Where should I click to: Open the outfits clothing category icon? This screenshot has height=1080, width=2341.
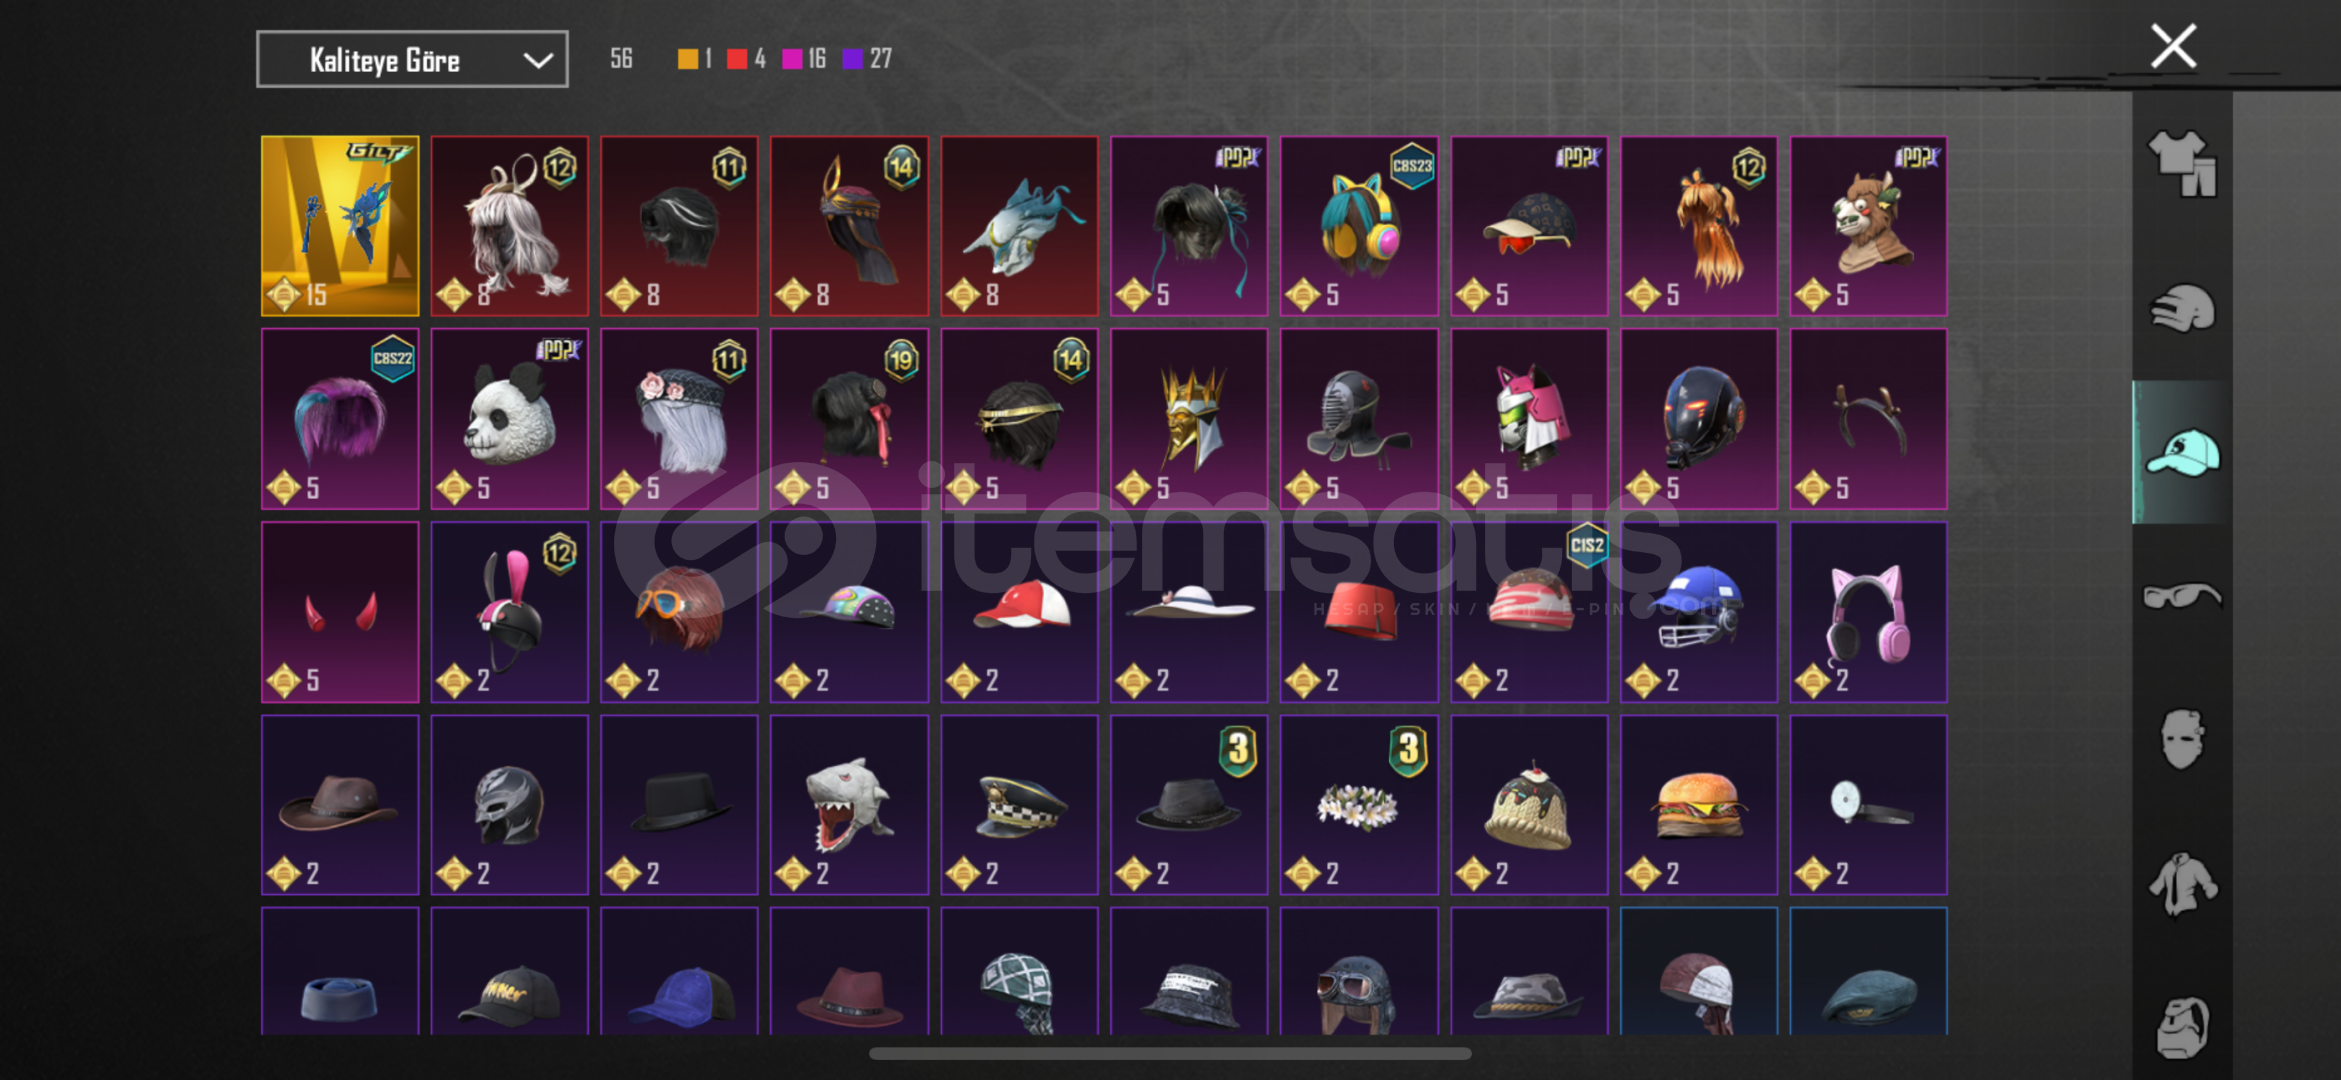2182,163
